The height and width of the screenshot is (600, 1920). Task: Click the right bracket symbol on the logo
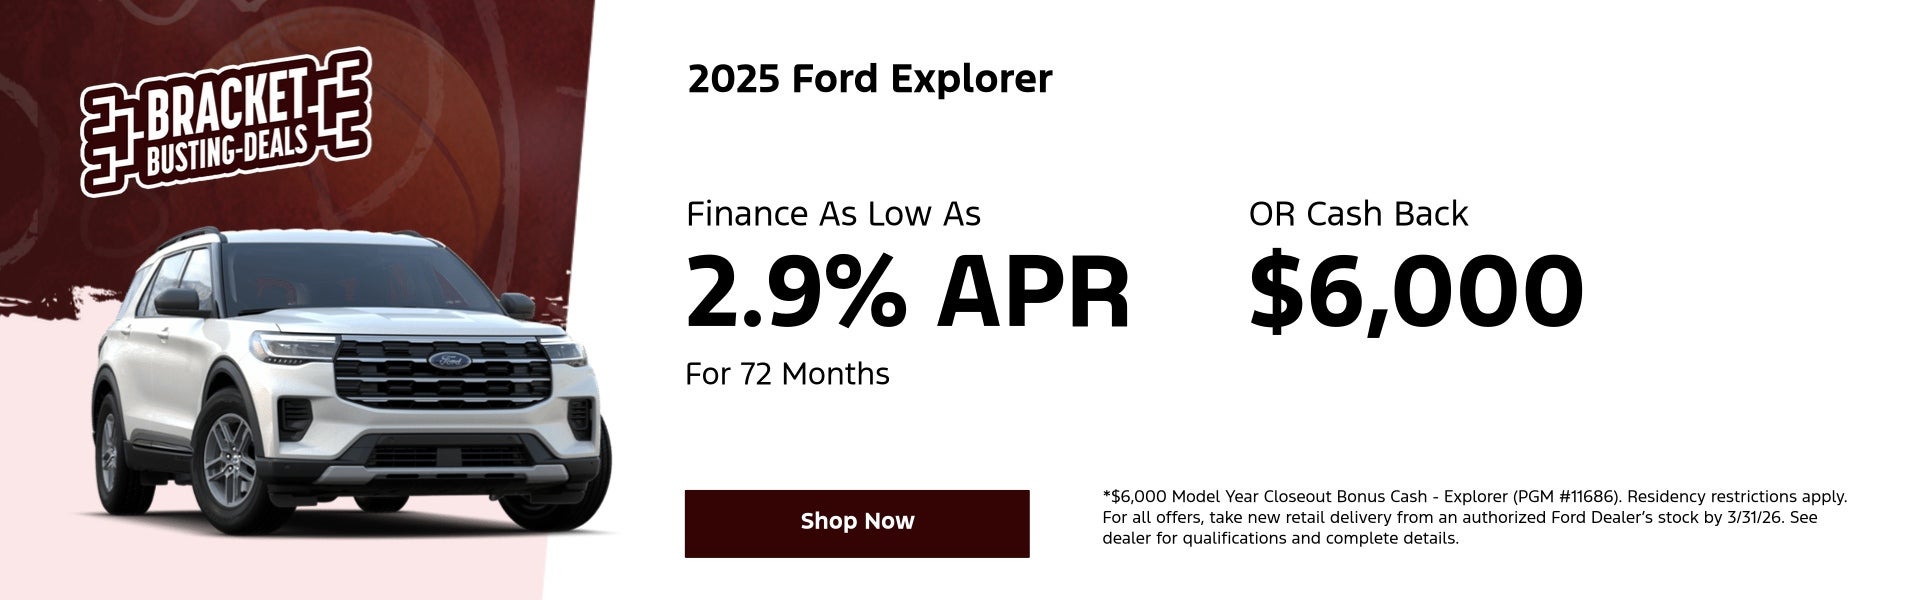[x=343, y=105]
